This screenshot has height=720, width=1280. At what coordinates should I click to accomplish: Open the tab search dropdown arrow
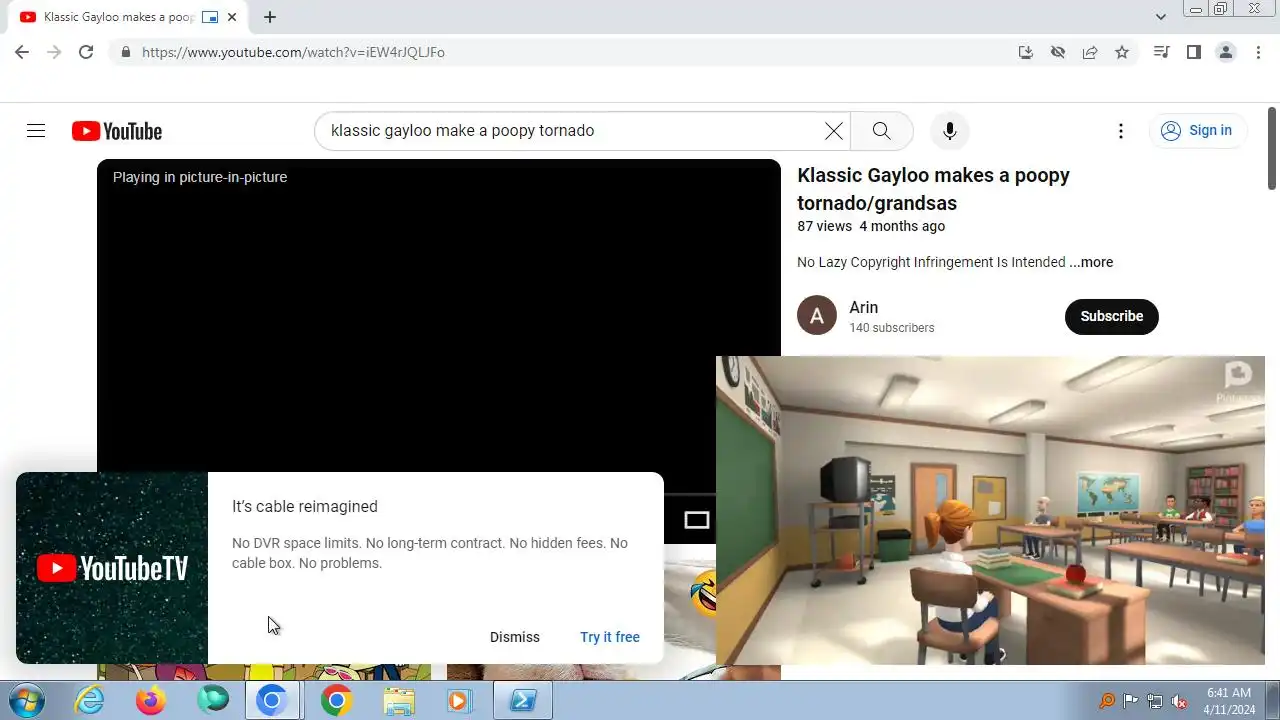1161,17
